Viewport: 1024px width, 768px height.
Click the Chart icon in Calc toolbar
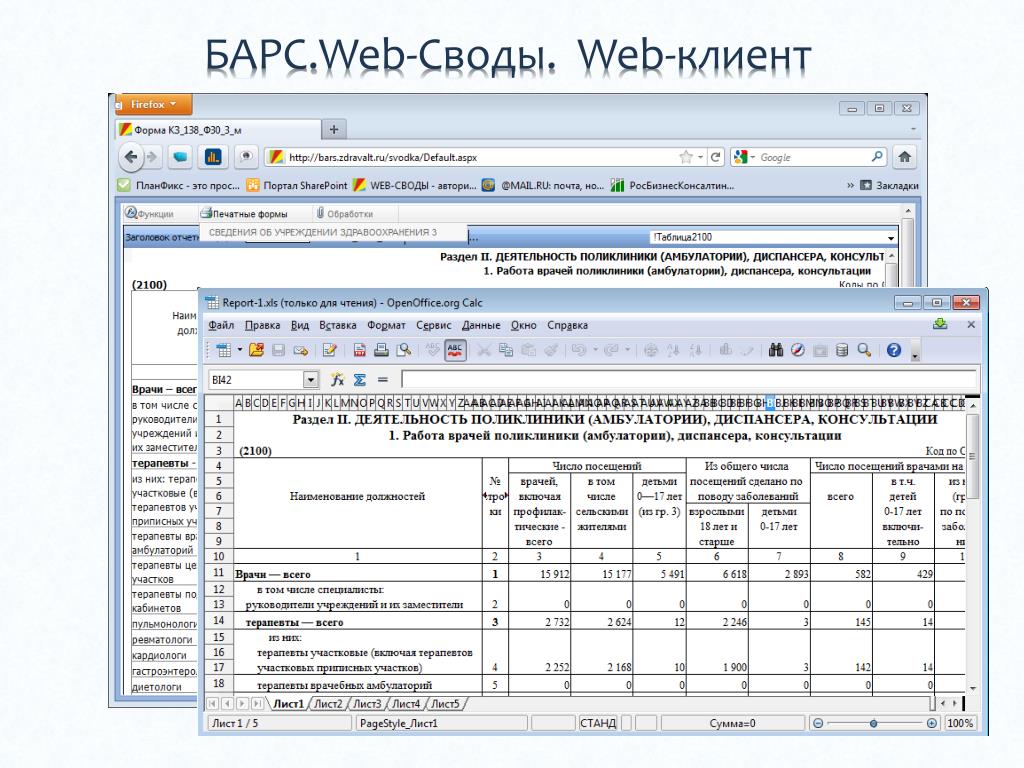(725, 350)
